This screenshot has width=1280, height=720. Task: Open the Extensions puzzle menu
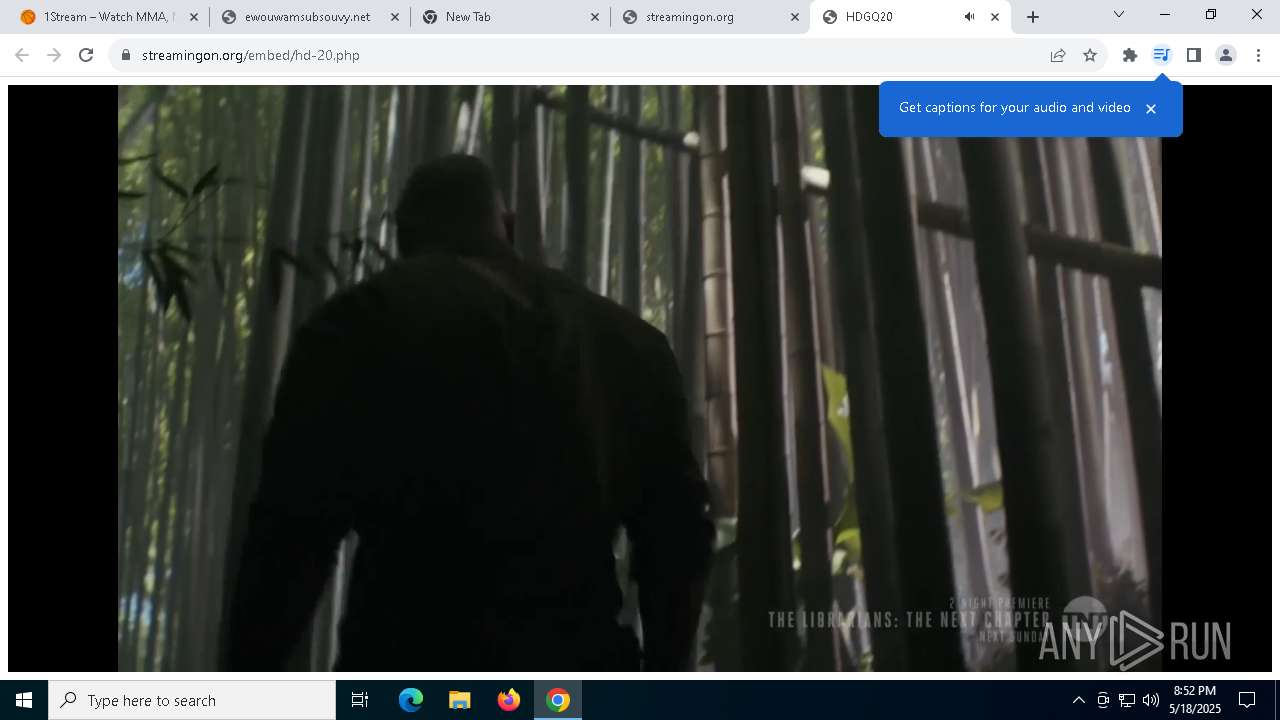(1130, 55)
